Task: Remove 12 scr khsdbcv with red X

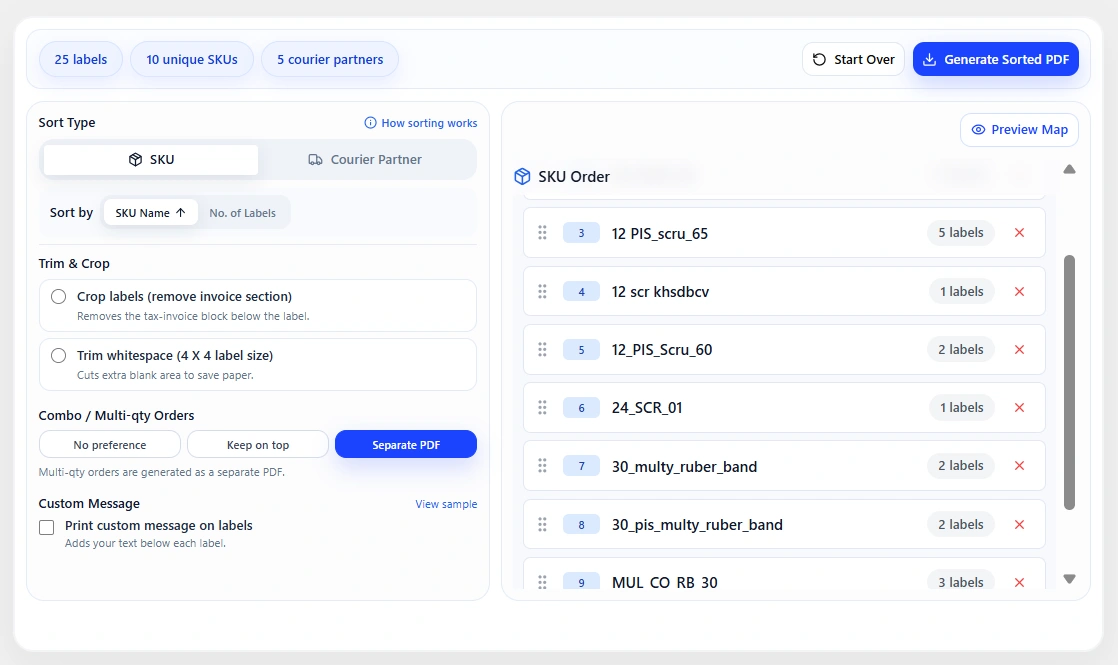Action: tap(1020, 292)
